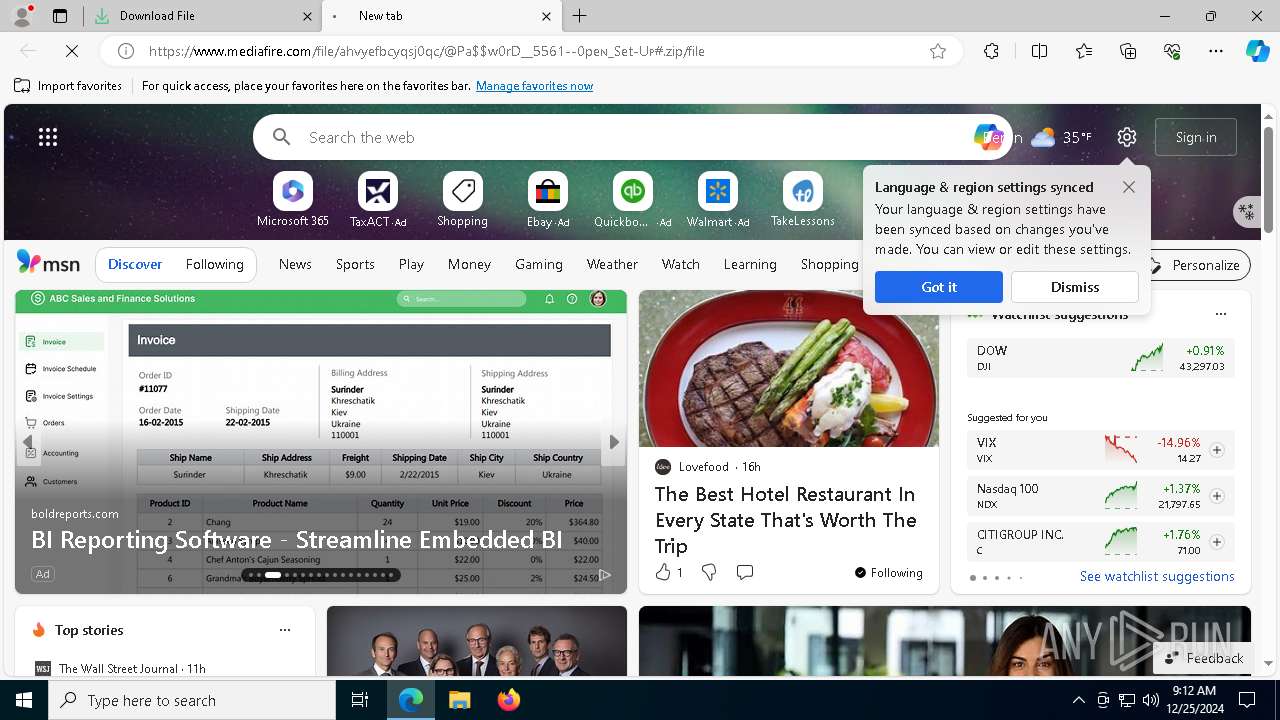Close the language settings synced popup
1280x720 pixels.
[1129, 187]
